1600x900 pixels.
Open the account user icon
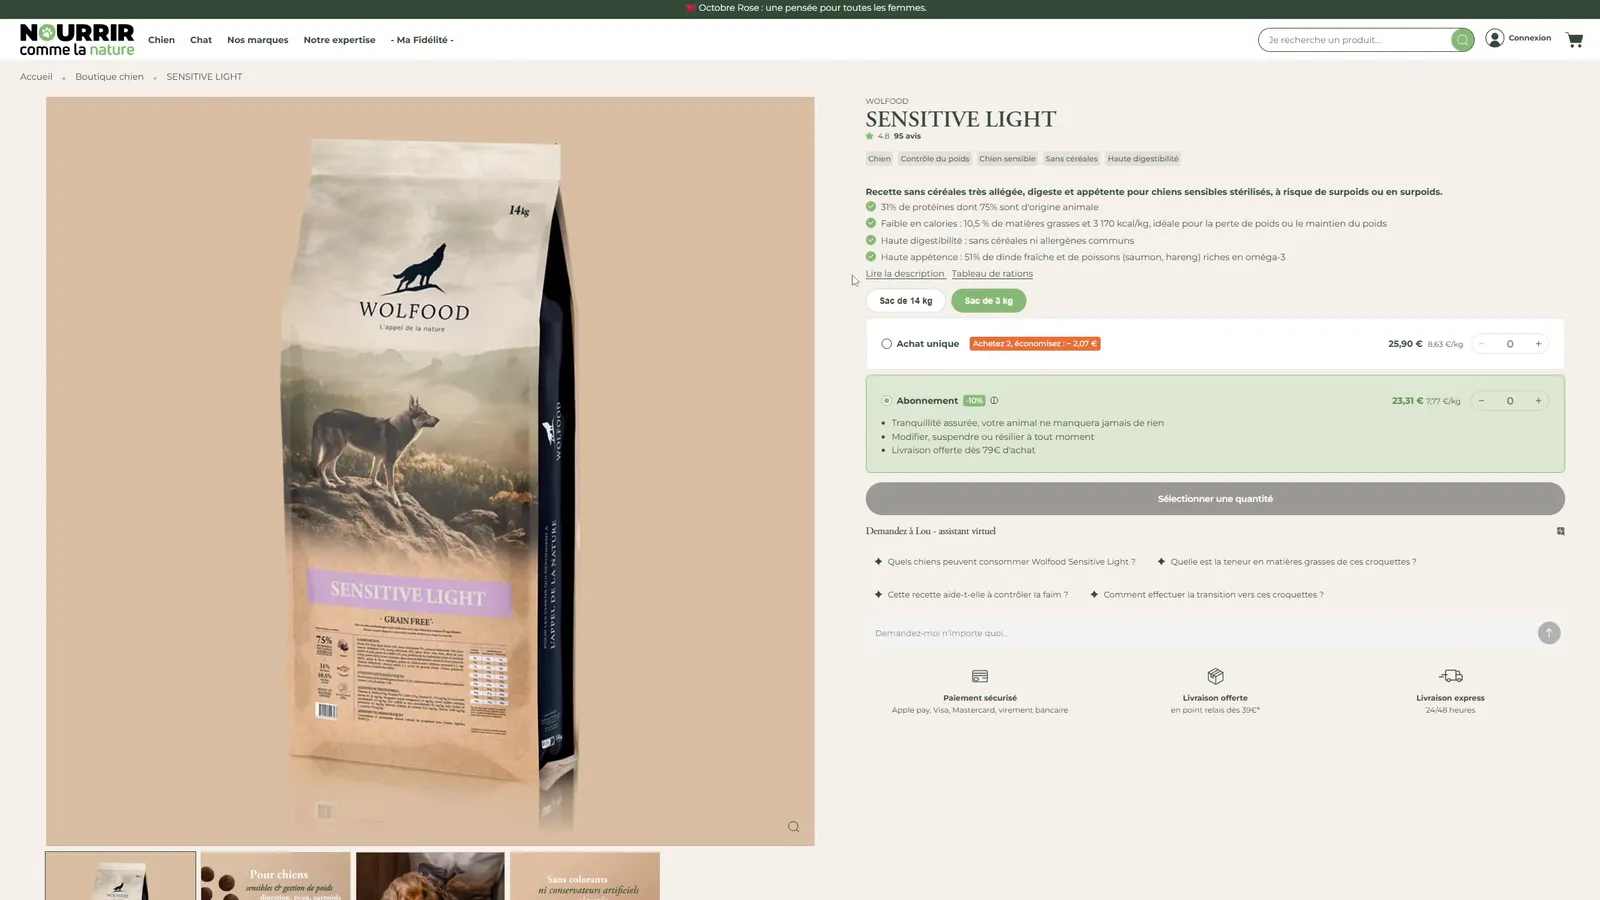(x=1495, y=38)
